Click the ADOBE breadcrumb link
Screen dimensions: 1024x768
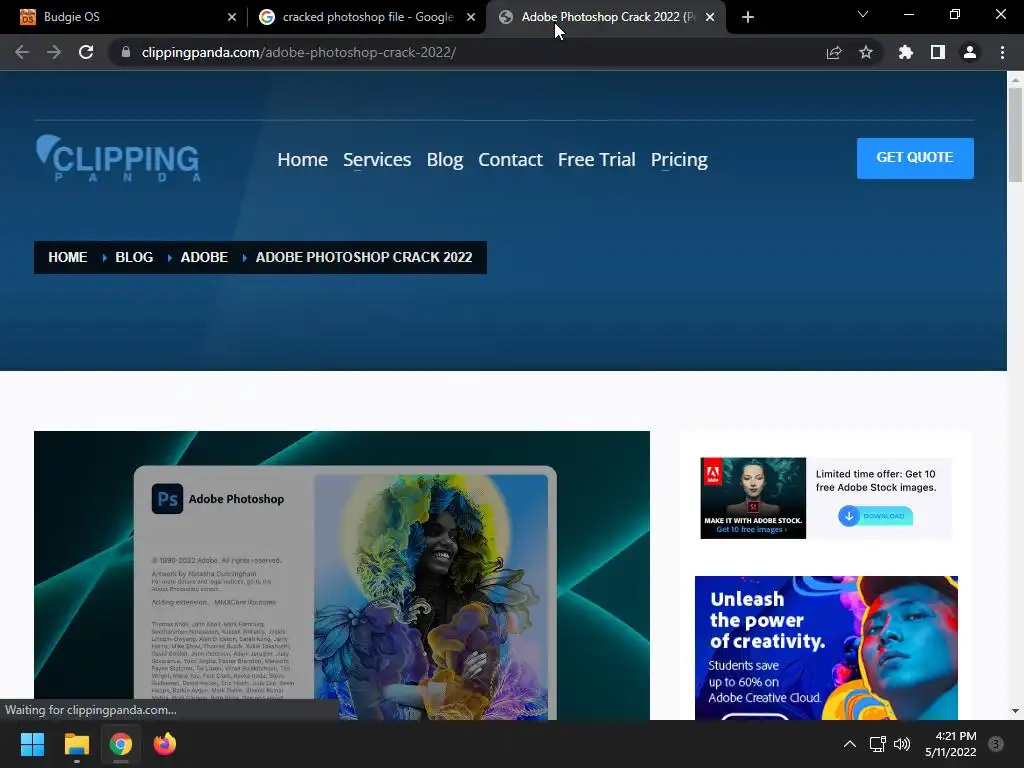[x=204, y=257]
